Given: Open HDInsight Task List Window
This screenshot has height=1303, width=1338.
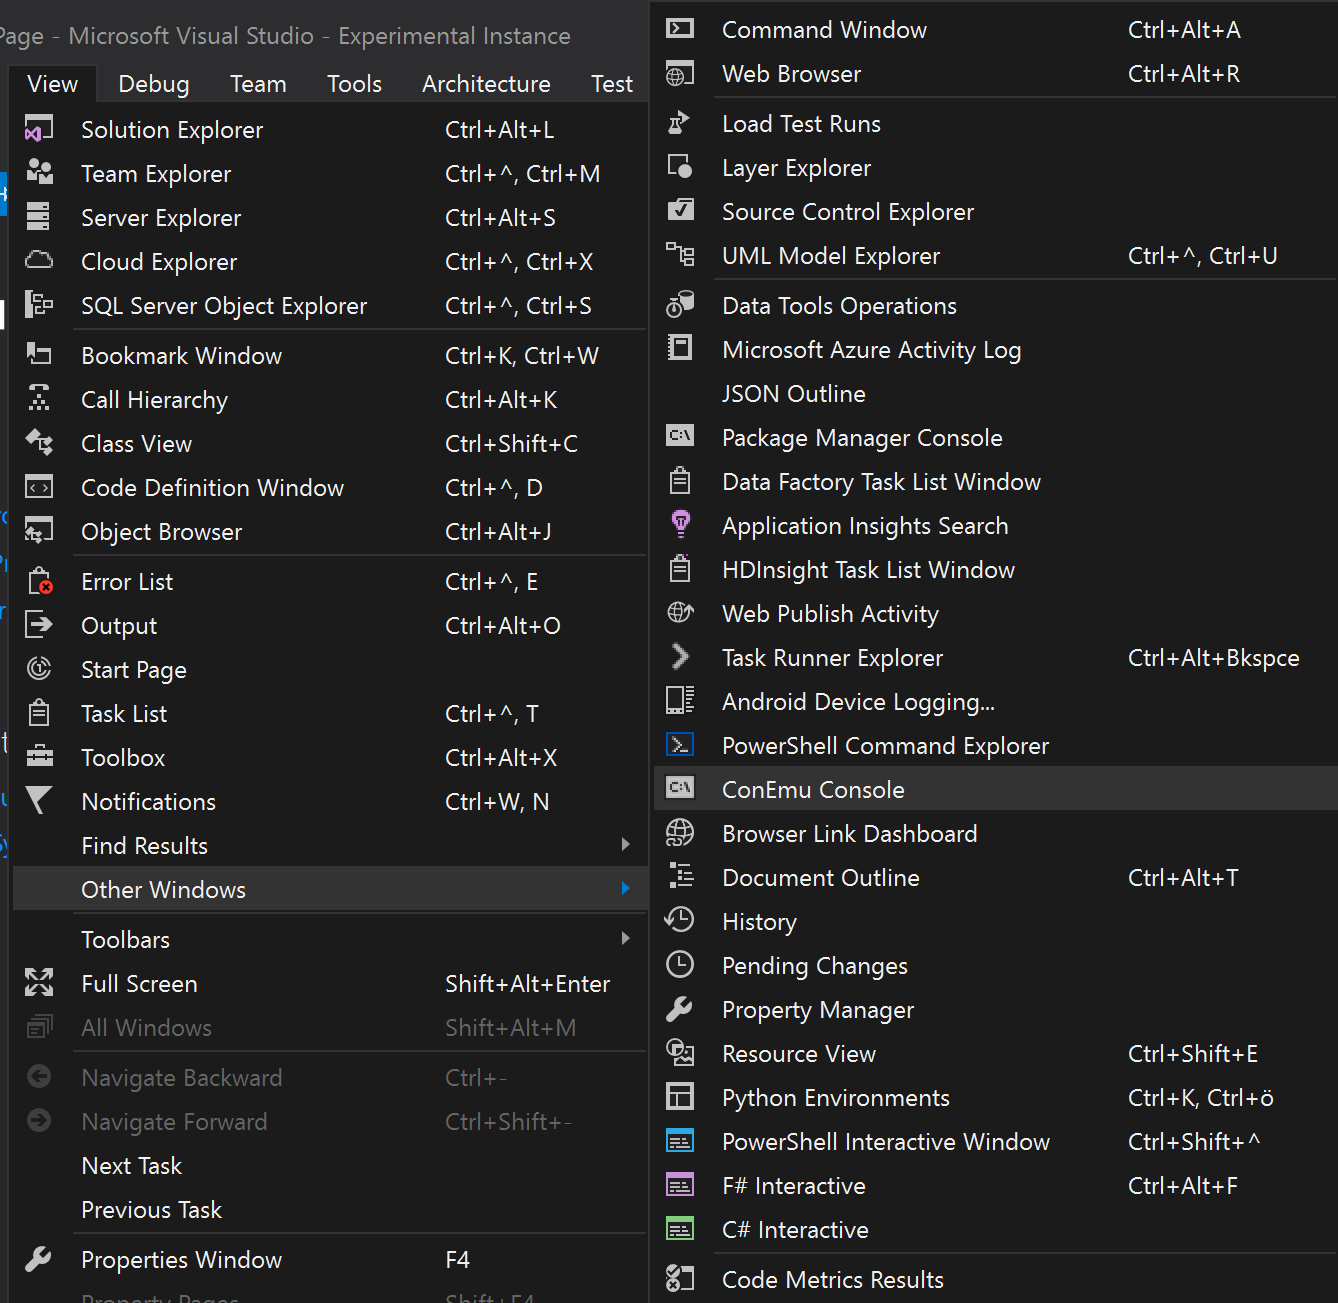Looking at the screenshot, I should tap(995, 570).
